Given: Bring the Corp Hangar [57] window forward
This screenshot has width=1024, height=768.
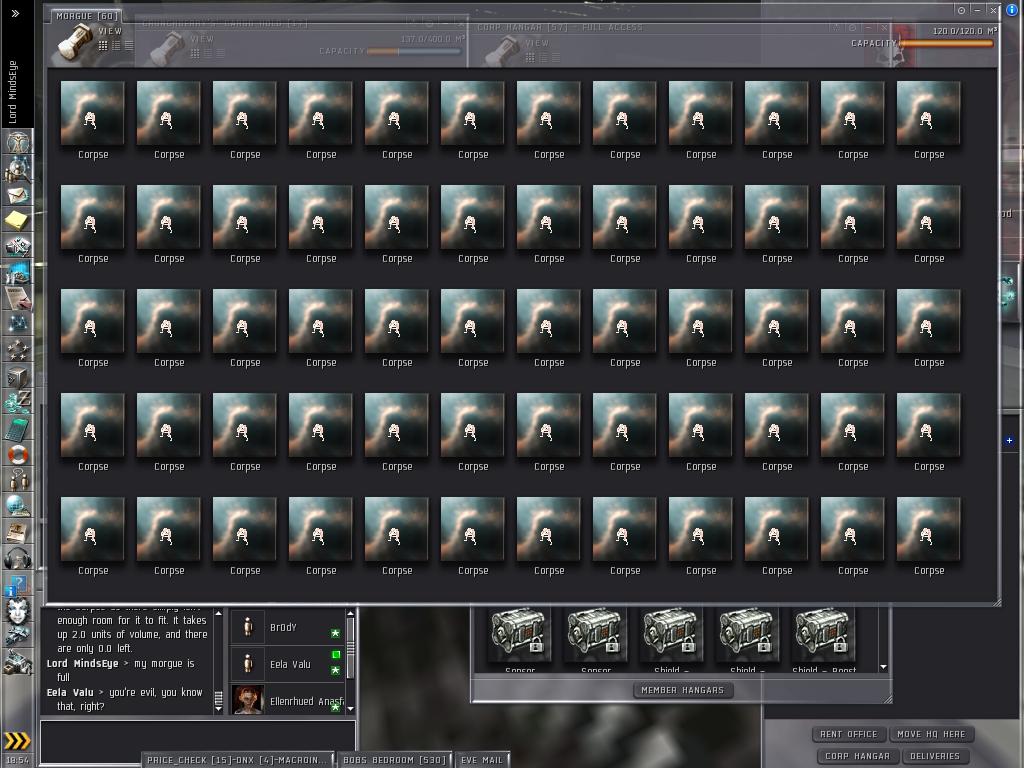Looking at the screenshot, I should coord(560,27).
